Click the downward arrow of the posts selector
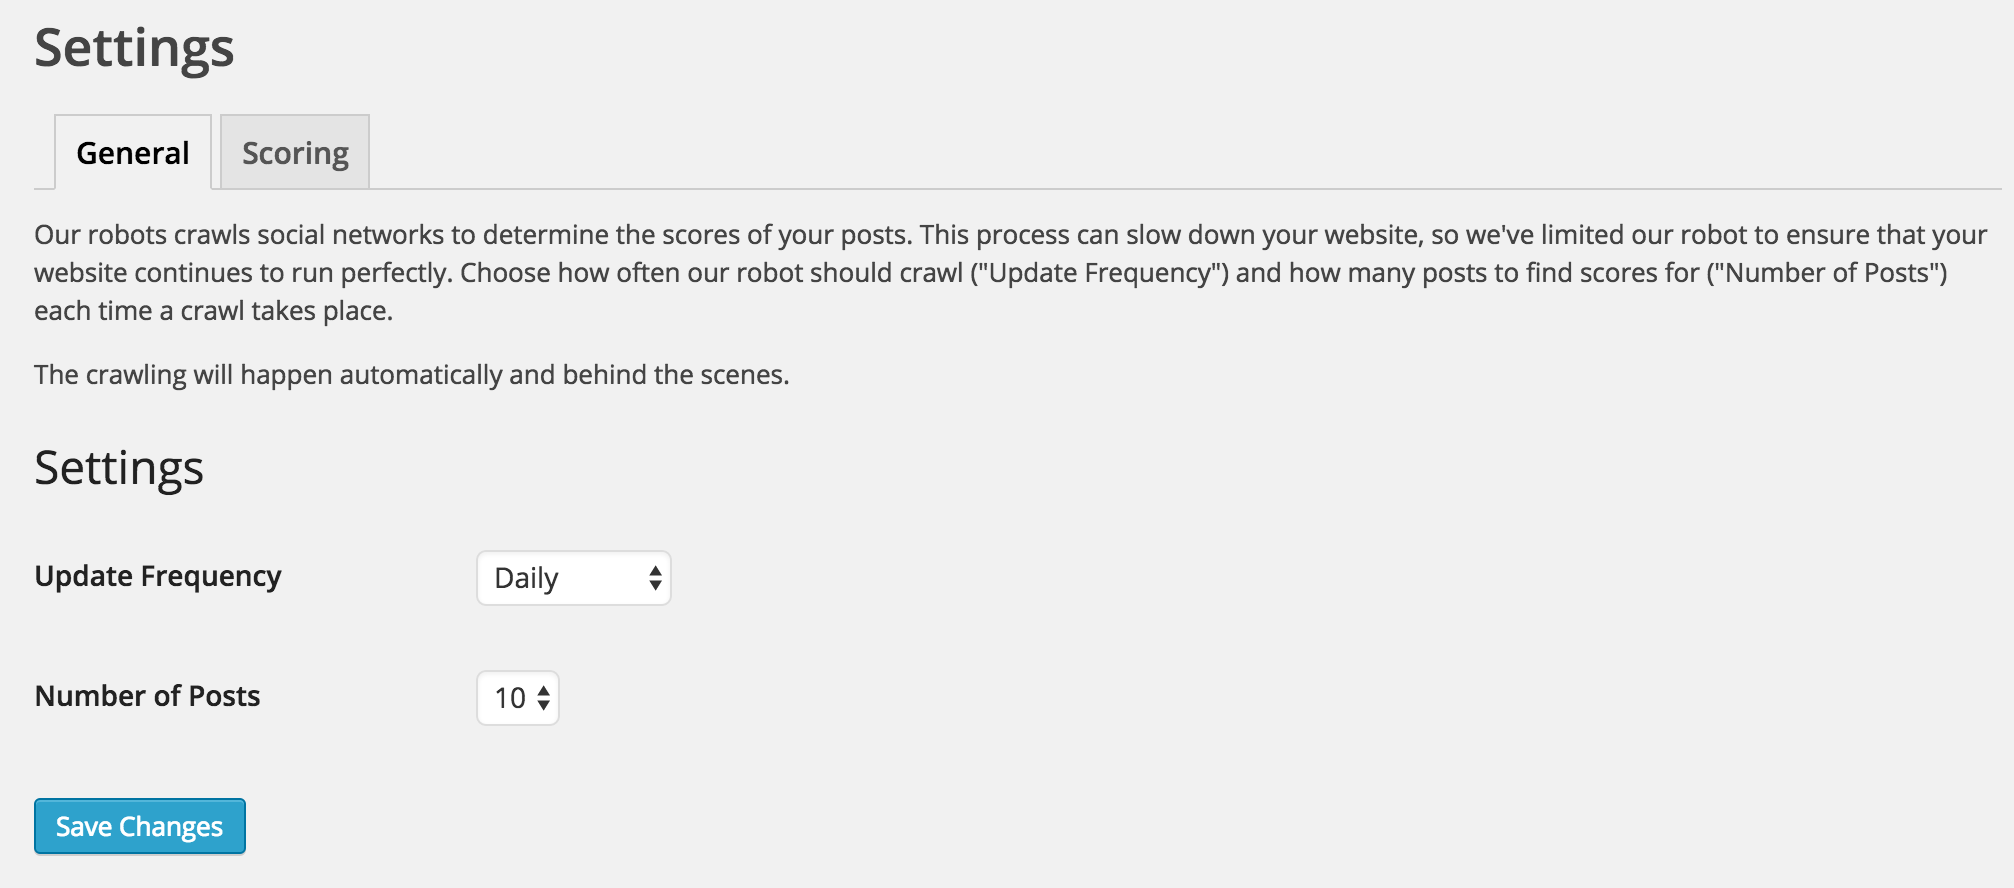 tap(543, 706)
